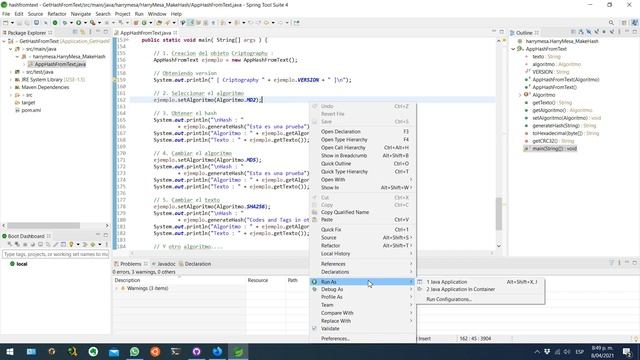Click the New Java Class green toolbar icon
Screen dimensions: 640x360
(x=144, y=23)
